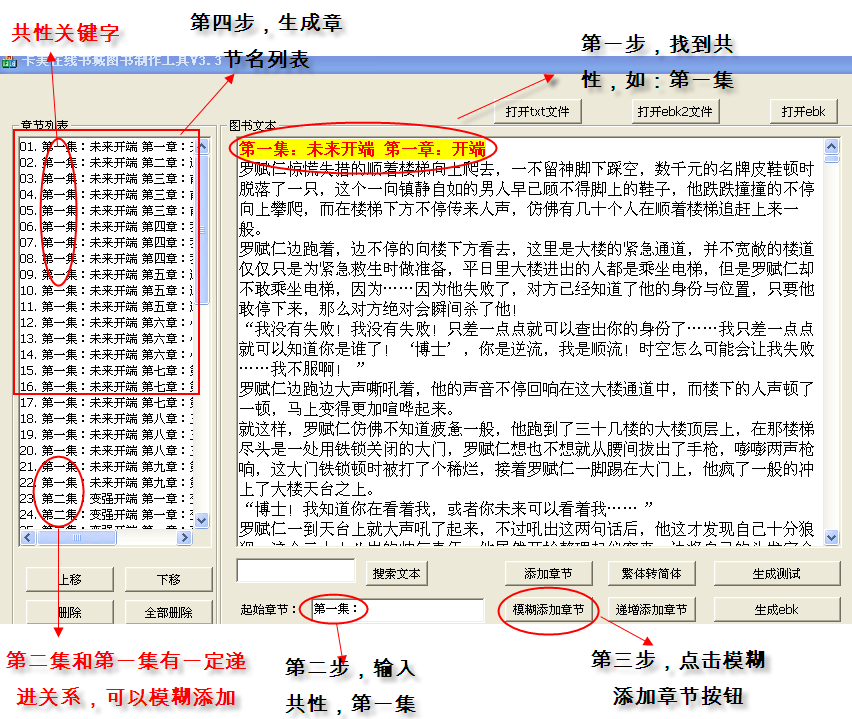852x719 pixels.
Task: Move chapter down with 下移 button
Action: (168, 580)
